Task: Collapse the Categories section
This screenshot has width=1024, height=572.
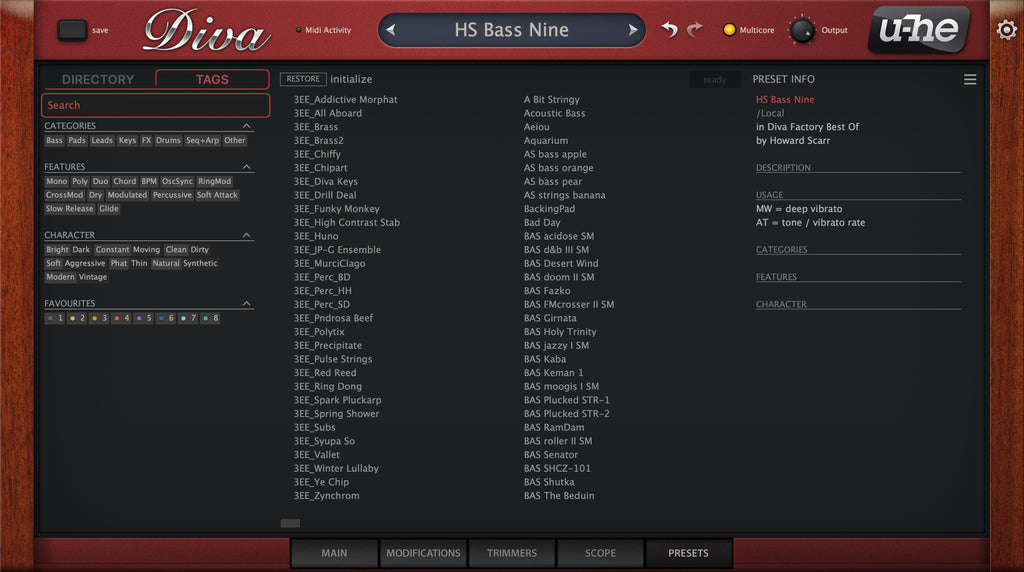Action: 246,125
